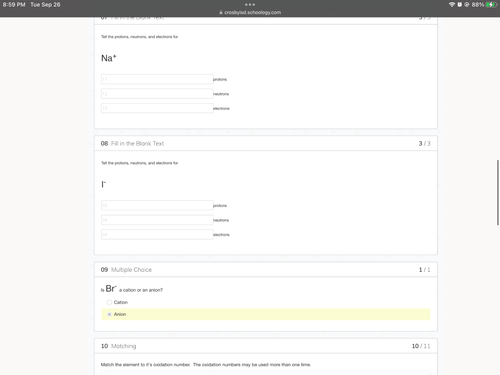Click the page's vertical scrollbar thumb
Screen dimensions: 500x375
click(x=498, y=193)
